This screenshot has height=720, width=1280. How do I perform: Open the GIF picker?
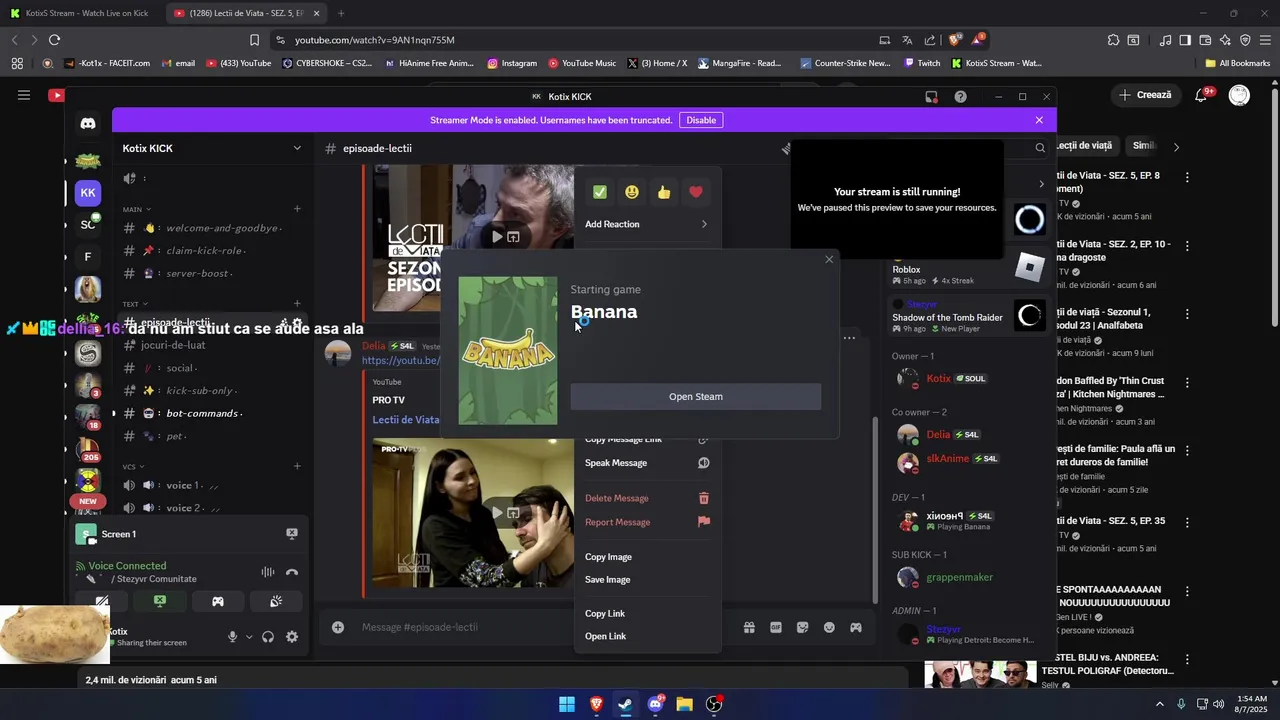[x=776, y=627]
